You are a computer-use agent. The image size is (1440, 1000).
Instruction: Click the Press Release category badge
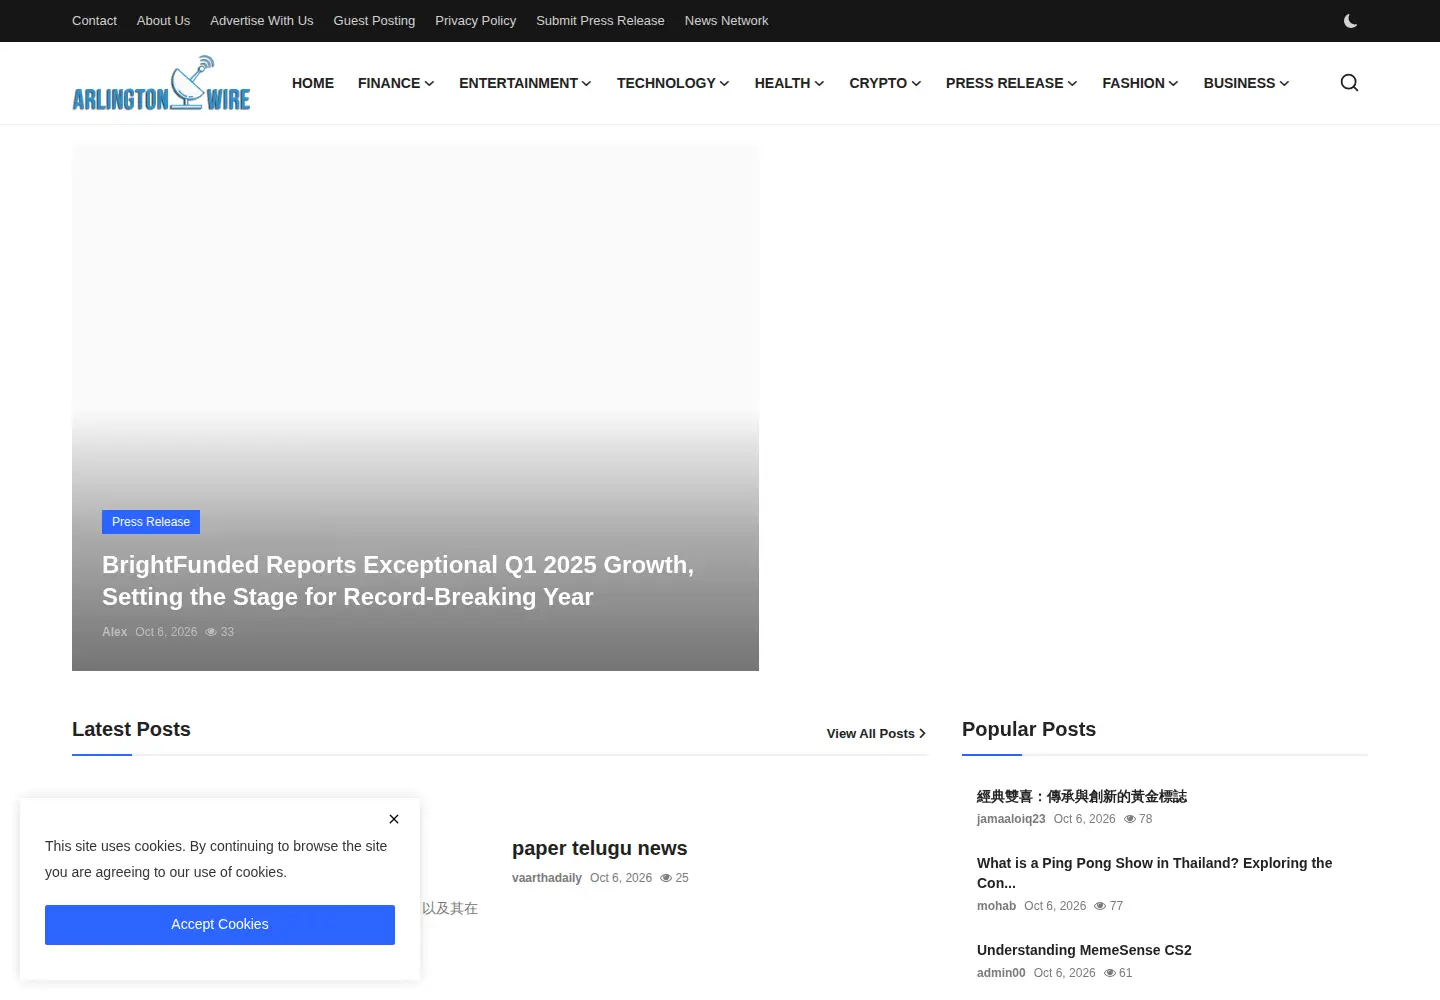[151, 522]
